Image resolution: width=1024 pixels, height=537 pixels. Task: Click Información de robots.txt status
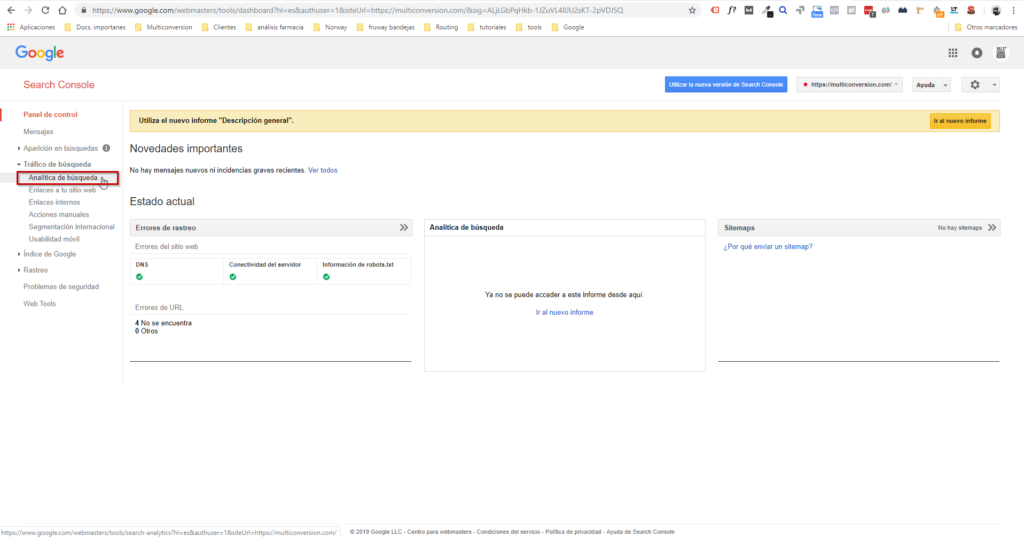click(x=326, y=277)
